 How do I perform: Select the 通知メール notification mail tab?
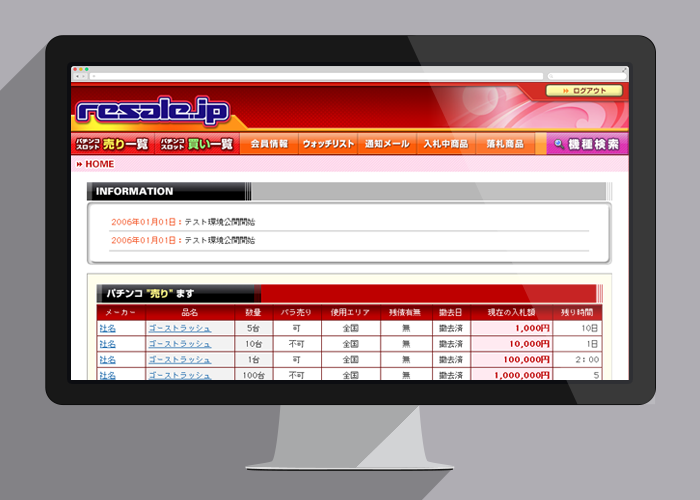[387, 144]
